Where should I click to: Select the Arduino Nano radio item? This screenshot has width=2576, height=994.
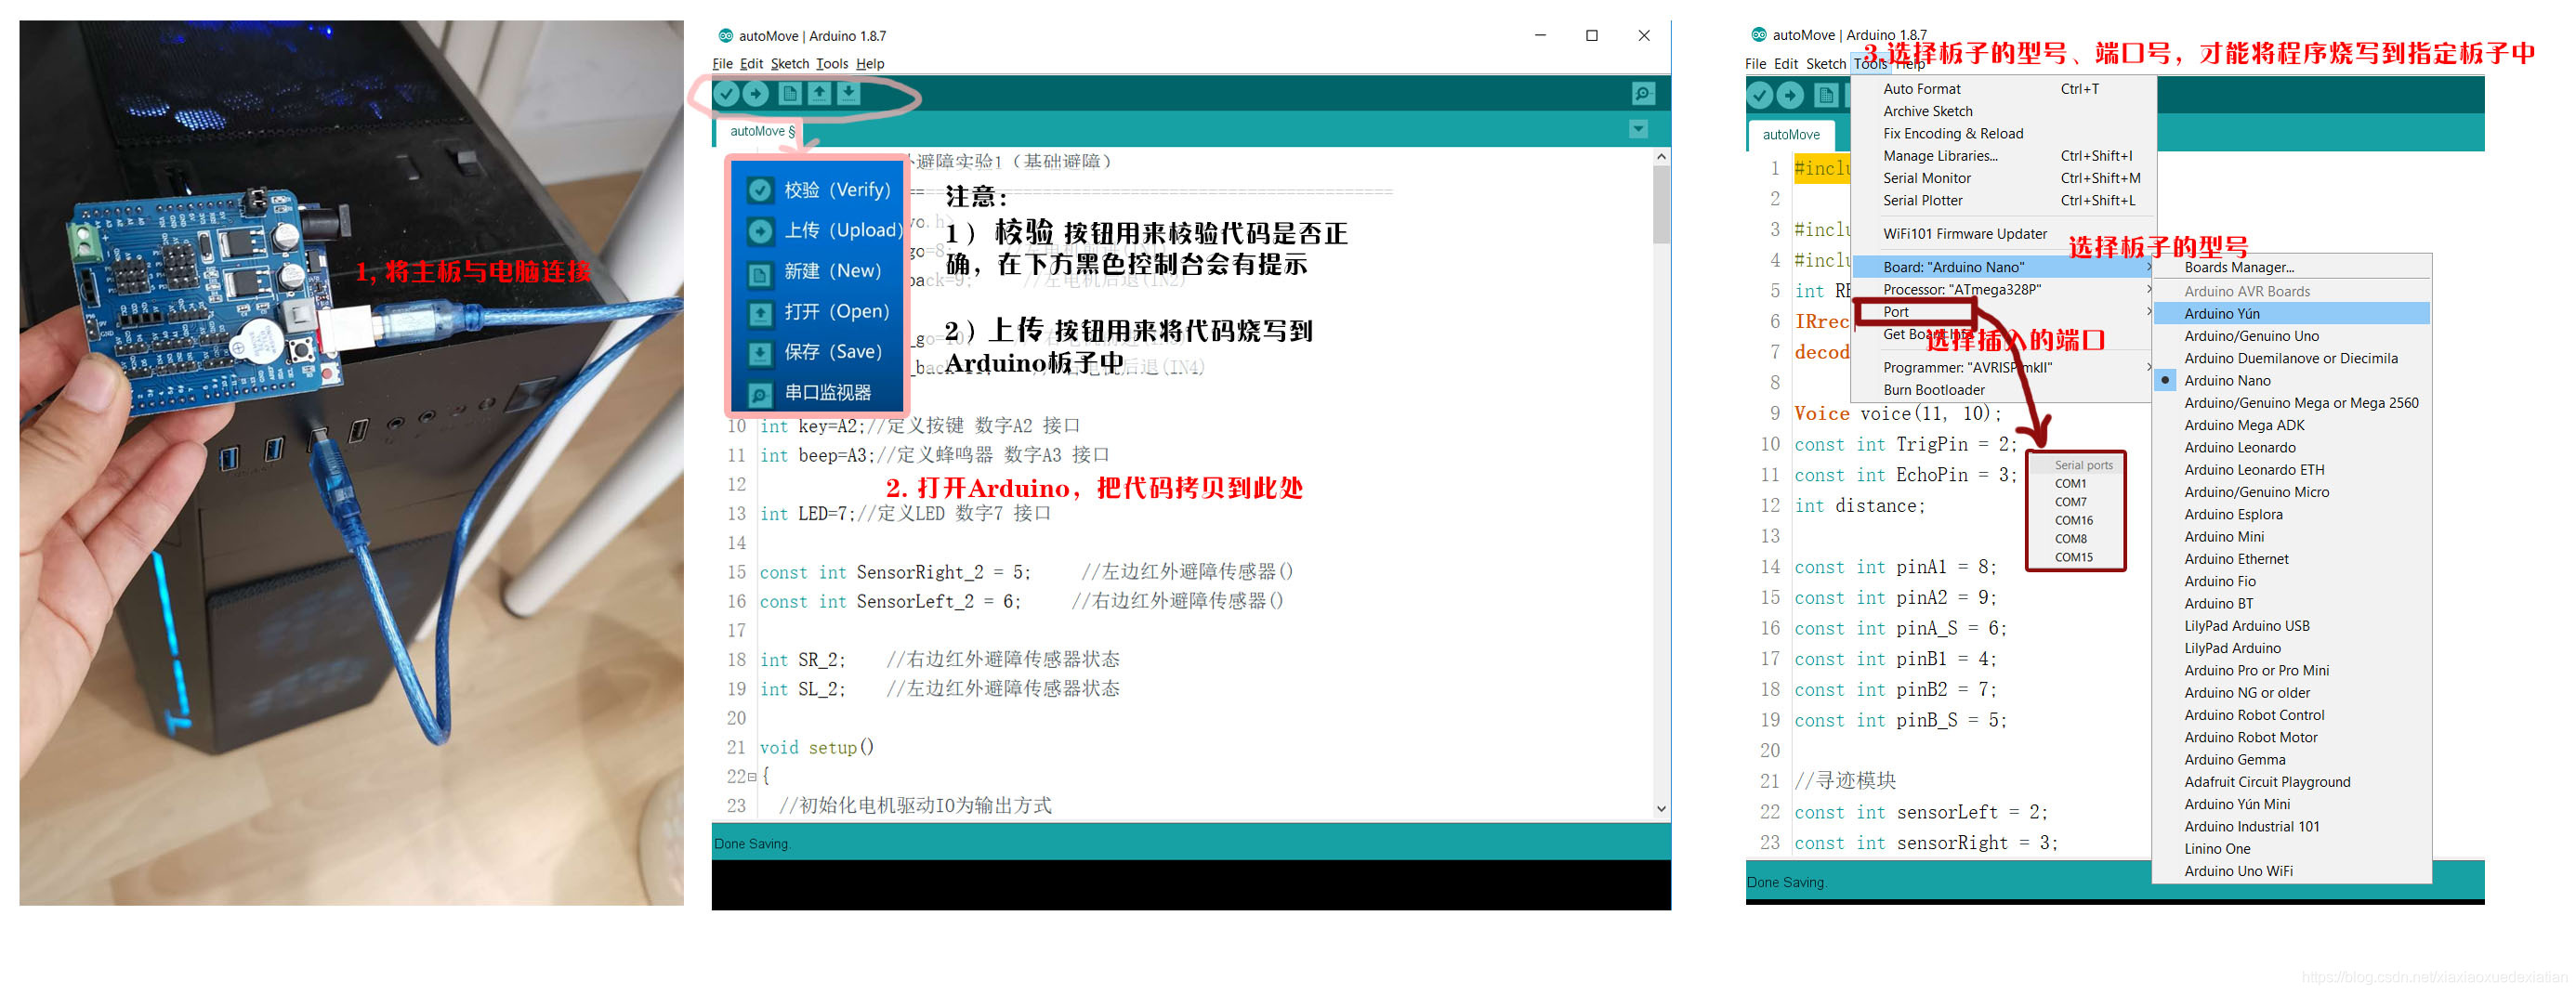tap(2291, 381)
